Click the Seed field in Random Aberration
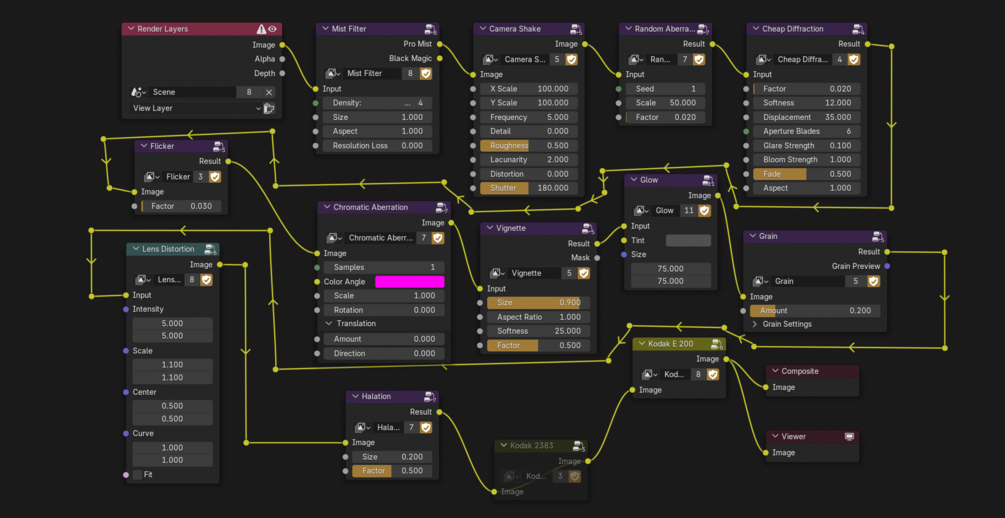The image size is (1005, 518). point(665,89)
